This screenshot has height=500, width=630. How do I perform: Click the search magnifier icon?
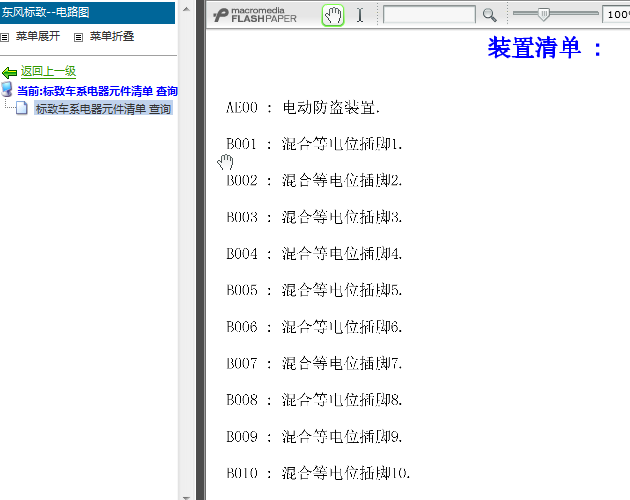pos(489,15)
